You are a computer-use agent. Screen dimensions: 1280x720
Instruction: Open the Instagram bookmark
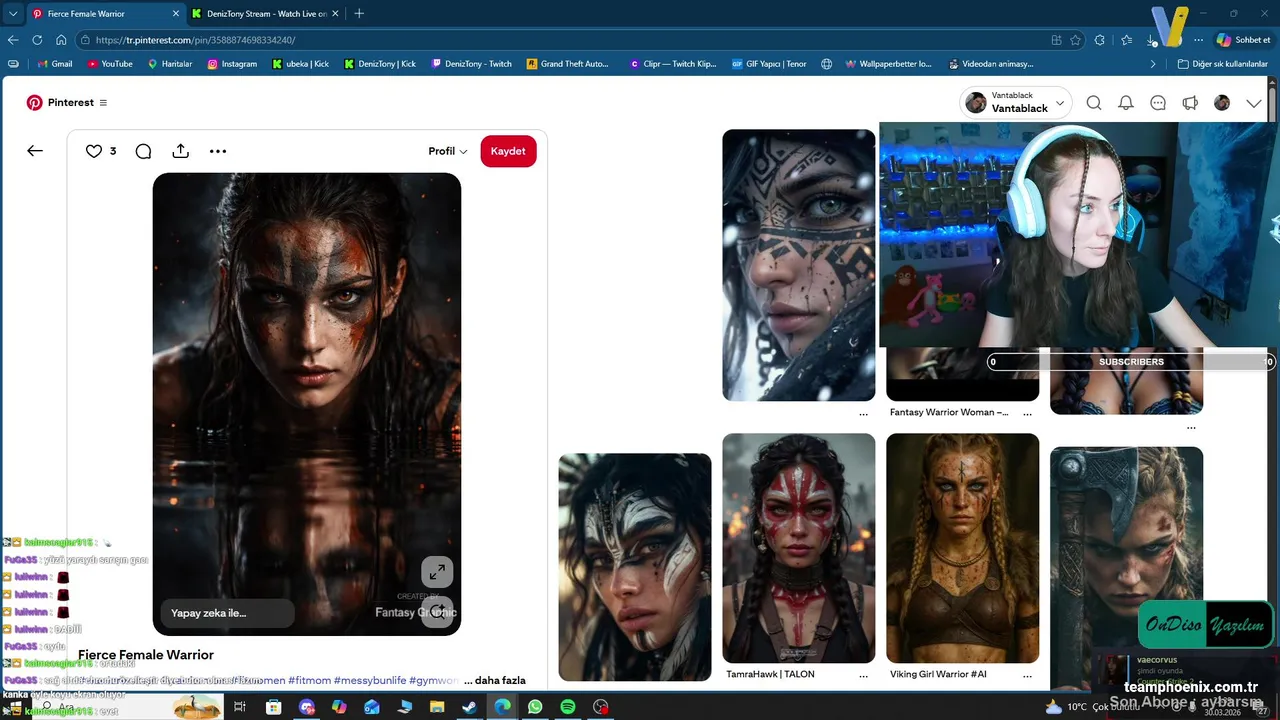point(232,64)
